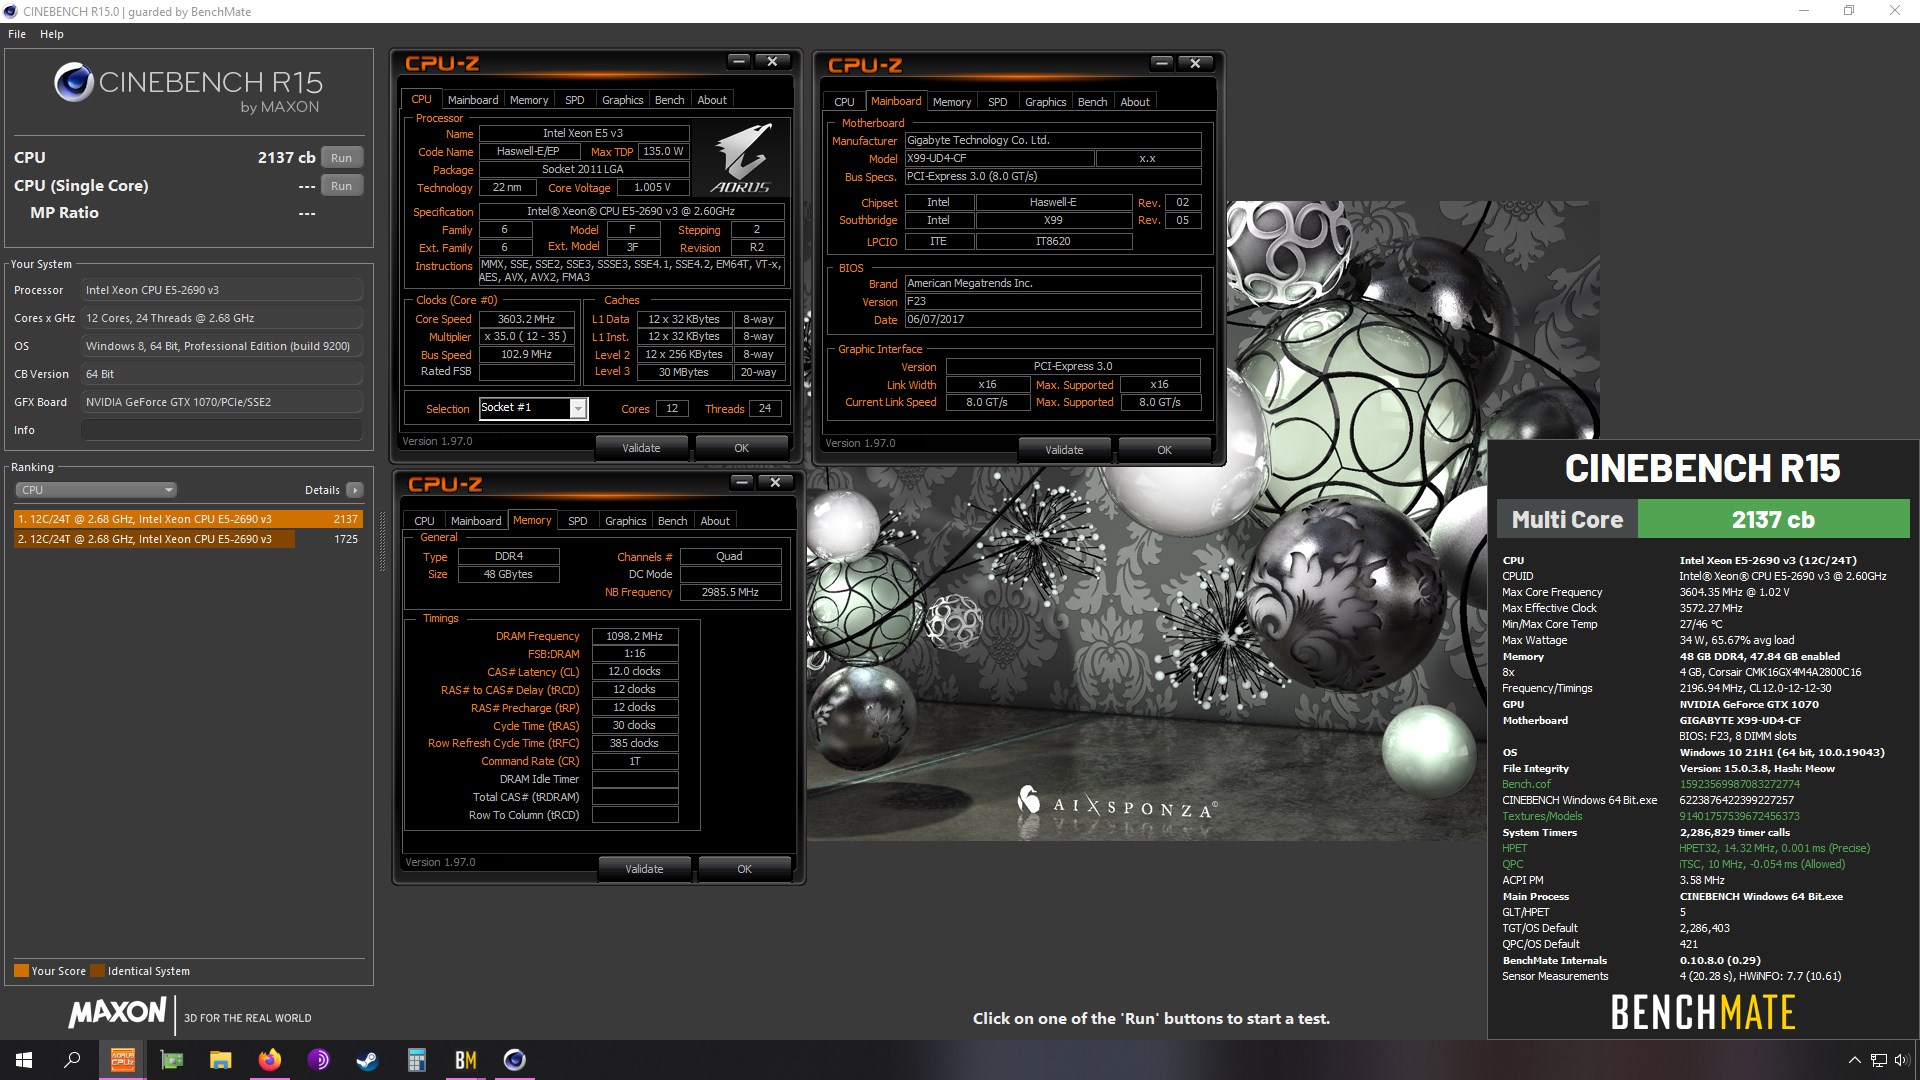Click Validate in CPU tab CPU-Z window
Image resolution: width=1920 pixels, height=1080 pixels.
click(x=641, y=448)
